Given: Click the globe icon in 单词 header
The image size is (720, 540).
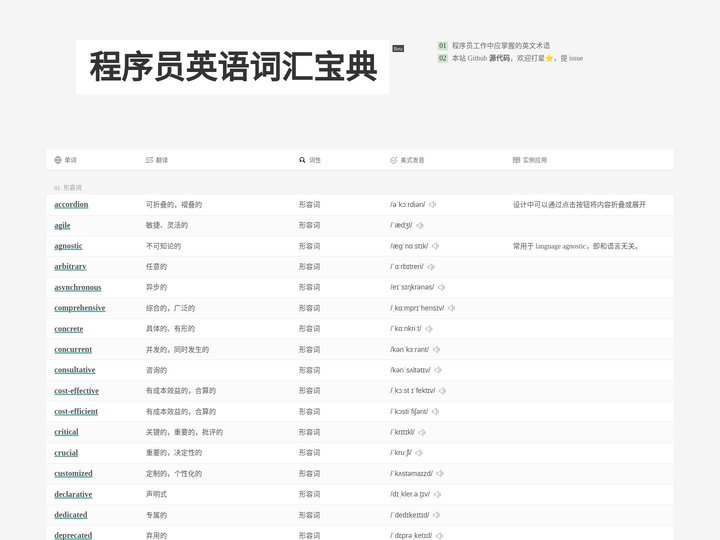Looking at the screenshot, I should [x=58, y=160].
